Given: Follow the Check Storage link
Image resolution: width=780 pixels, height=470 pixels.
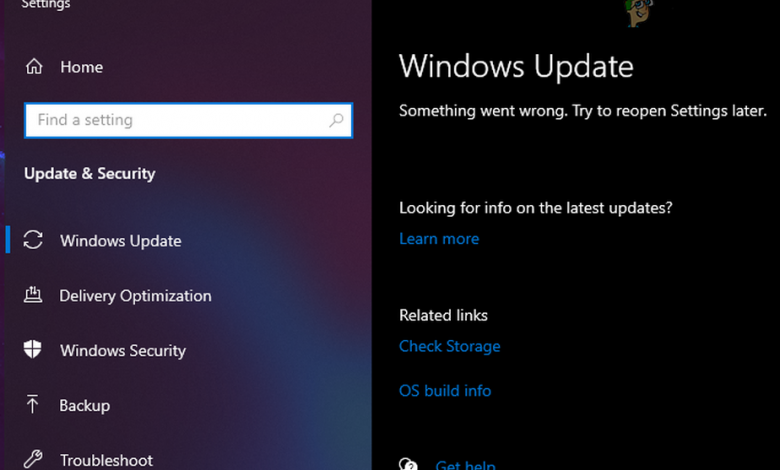Looking at the screenshot, I should click(449, 347).
